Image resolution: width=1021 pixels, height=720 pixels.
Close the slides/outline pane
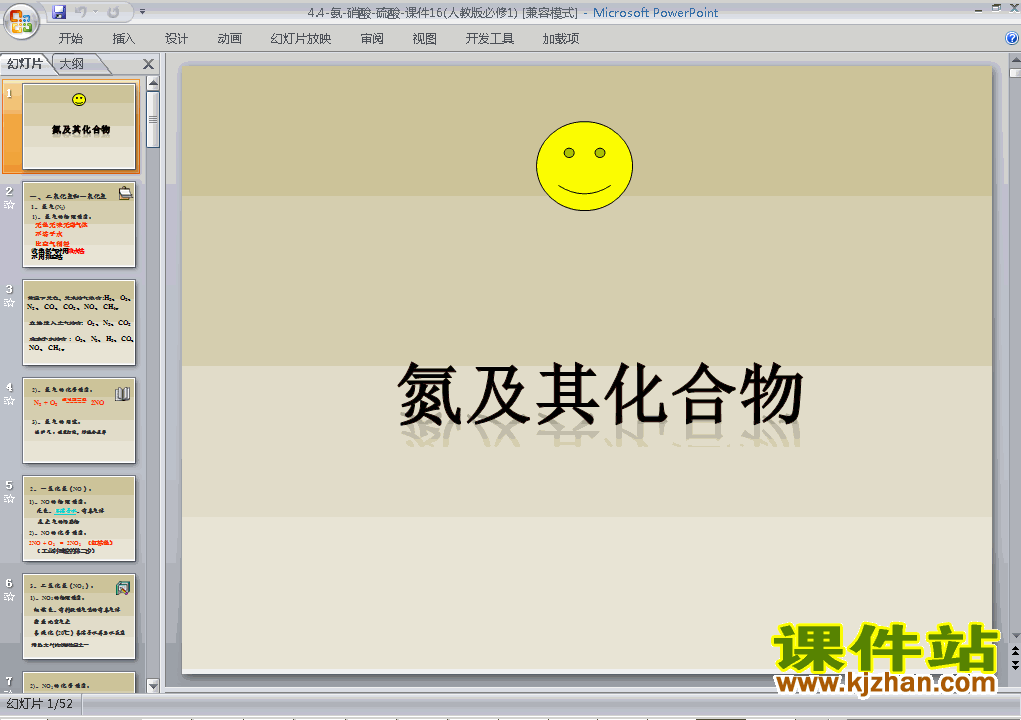(x=148, y=64)
